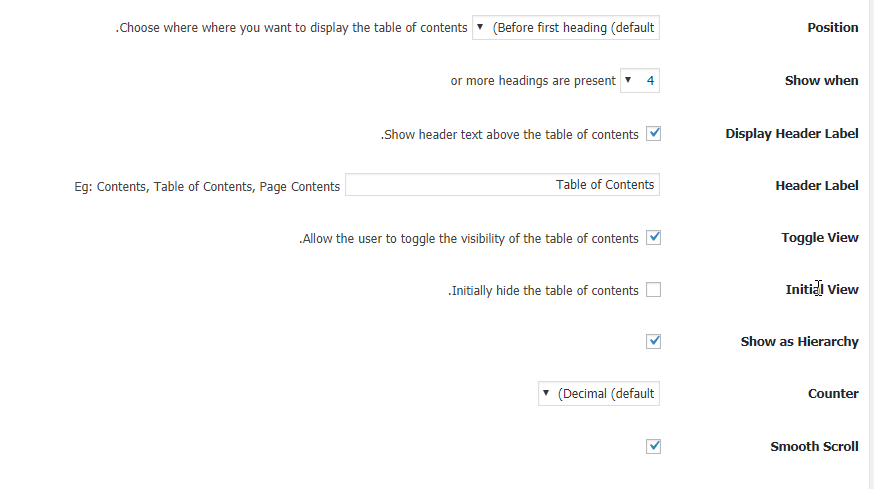Click "Allow the user to toggle" description text
Viewport: 874px width, 489px height.
coord(468,239)
